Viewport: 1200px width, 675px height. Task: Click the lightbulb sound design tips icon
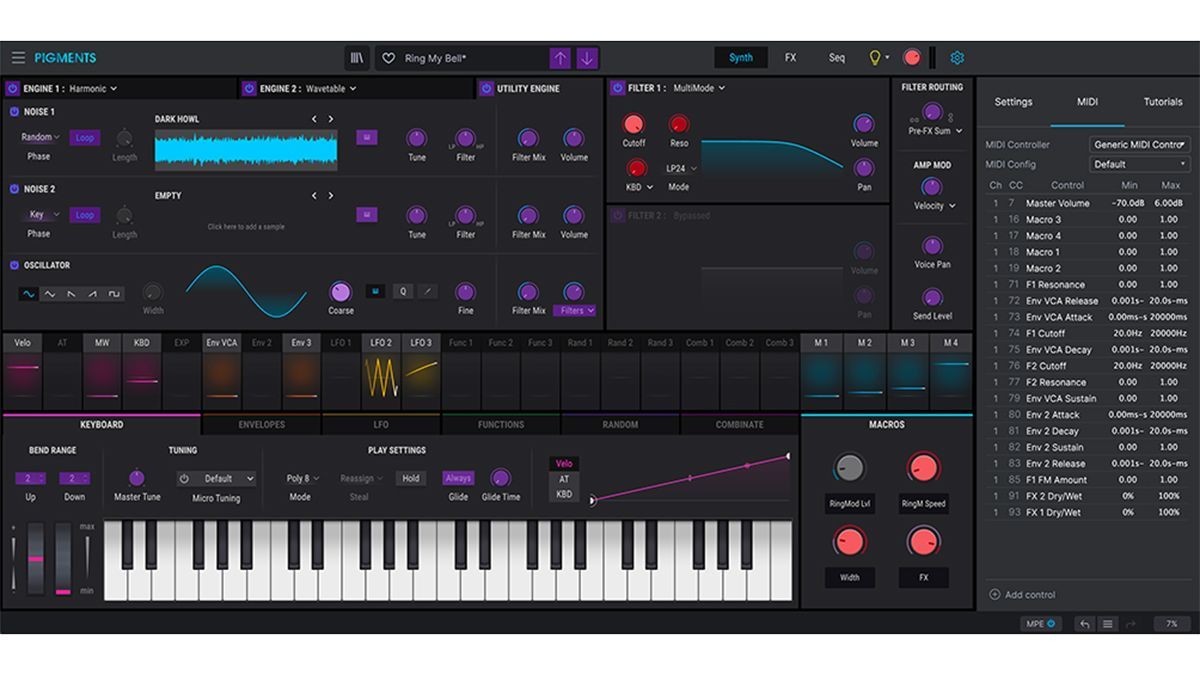[874, 58]
